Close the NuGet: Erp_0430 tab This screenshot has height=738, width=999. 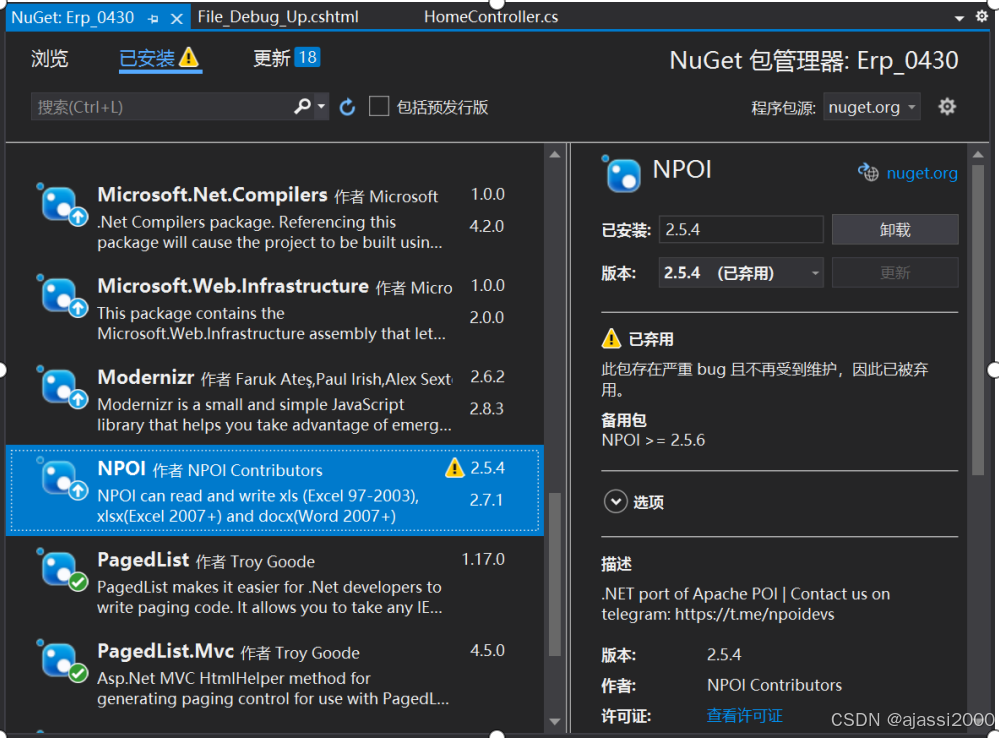pos(177,18)
